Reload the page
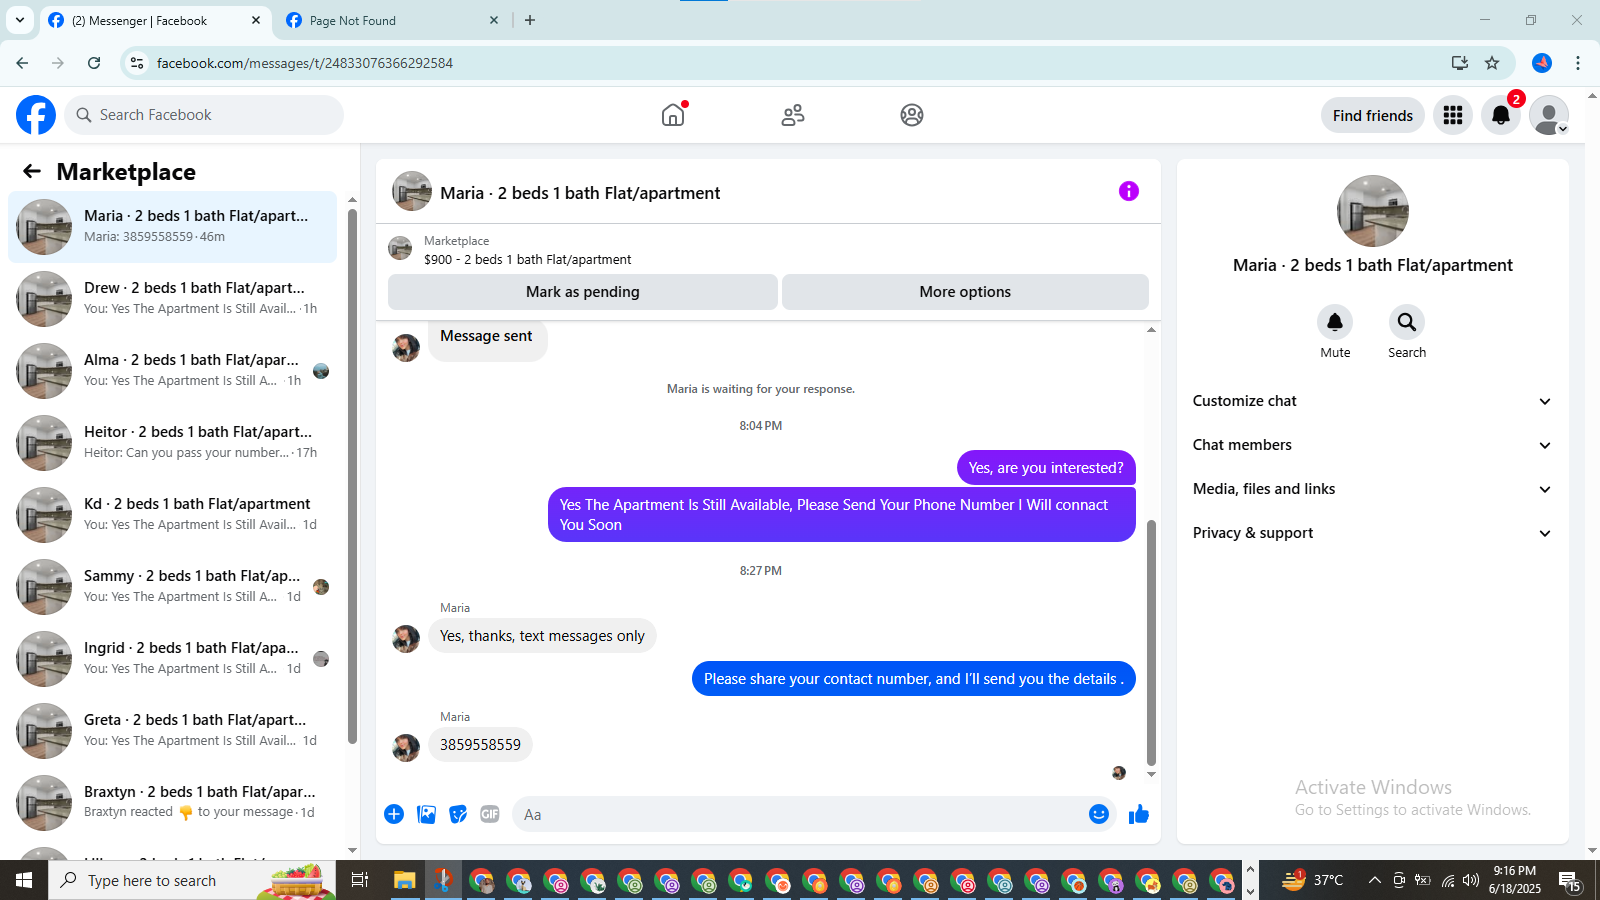Screen dimensions: 1600x900 tap(94, 63)
